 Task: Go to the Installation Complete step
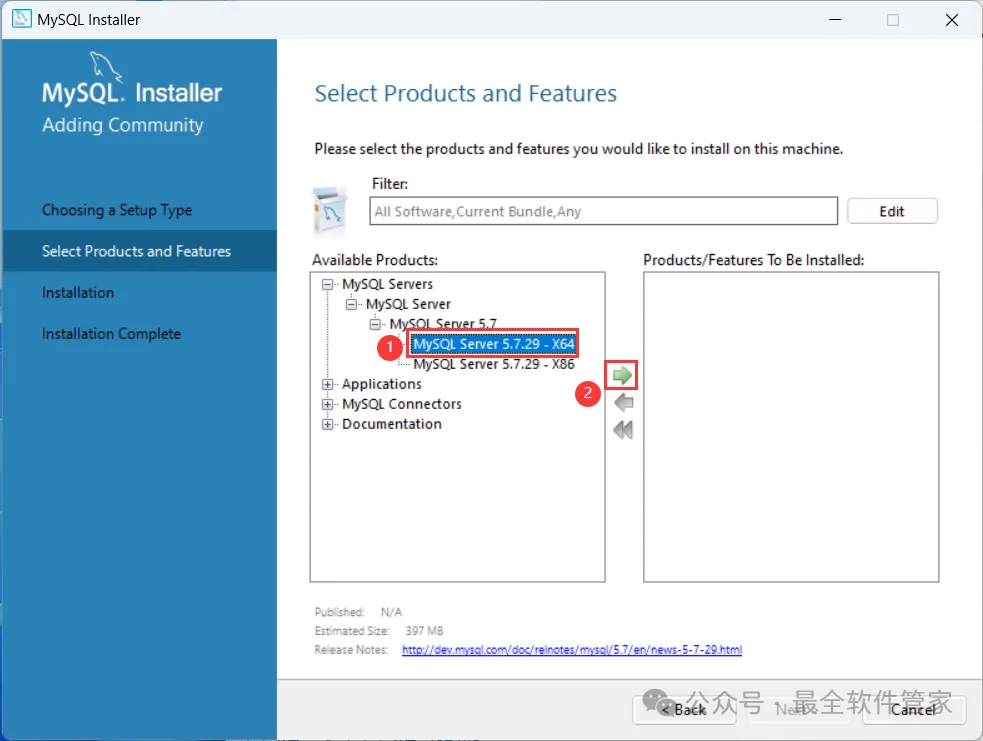(x=111, y=334)
